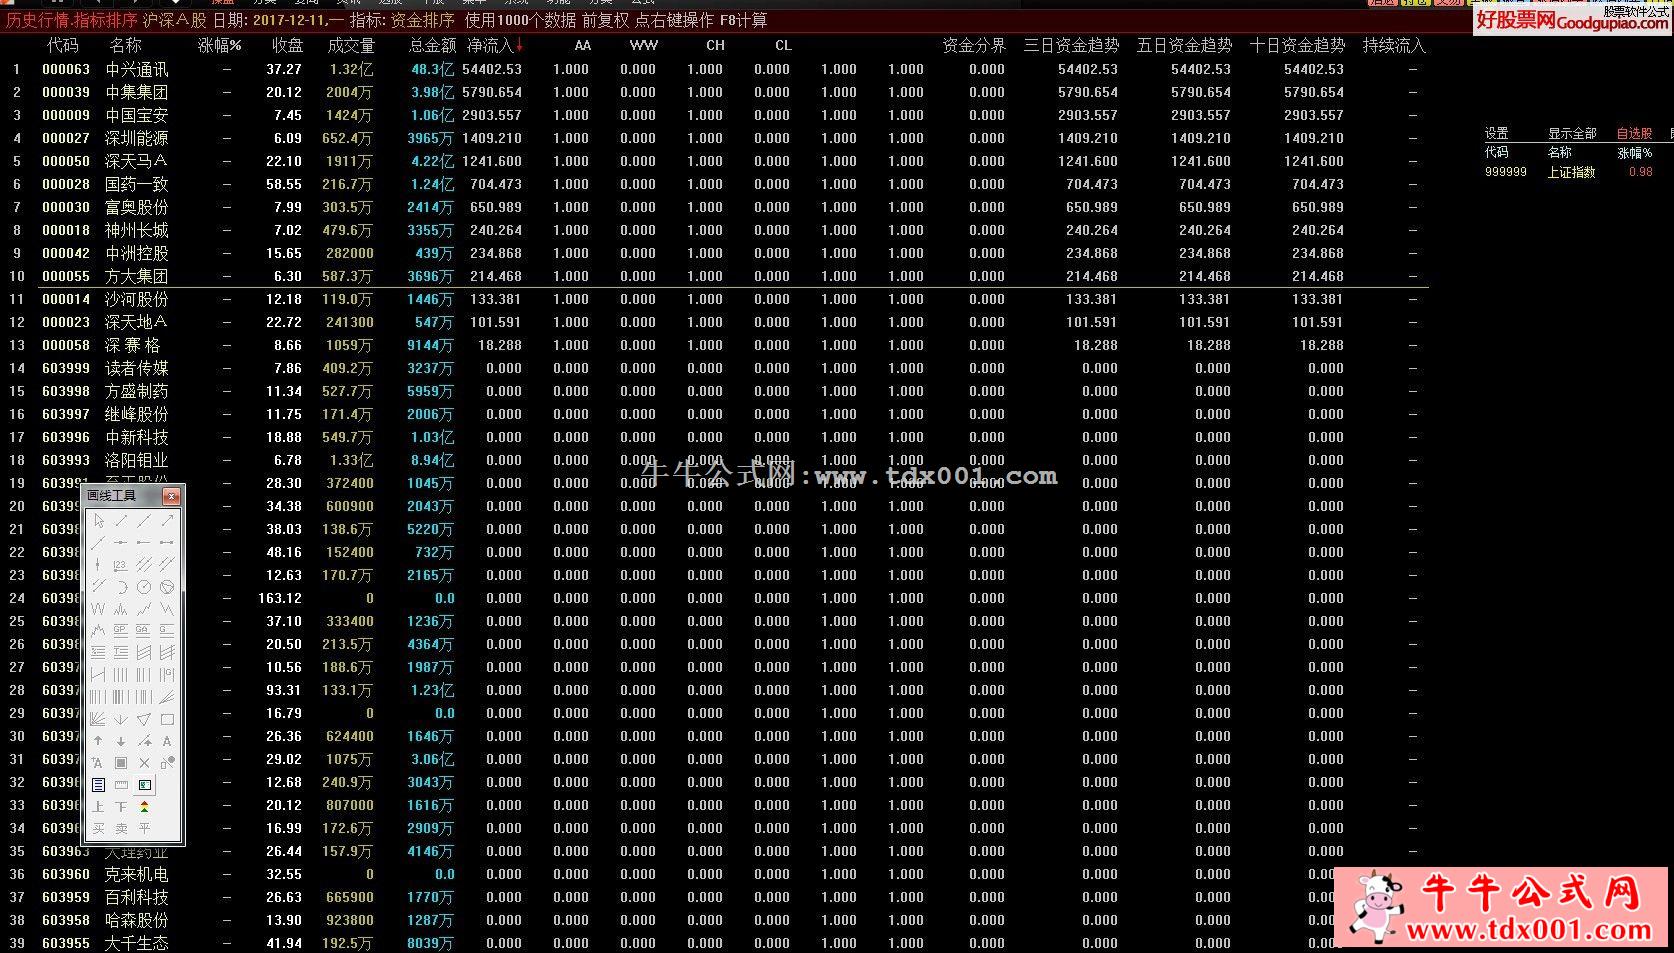Choose the up arrow marker tool
The width and height of the screenshot is (1674, 953).
pos(98,741)
